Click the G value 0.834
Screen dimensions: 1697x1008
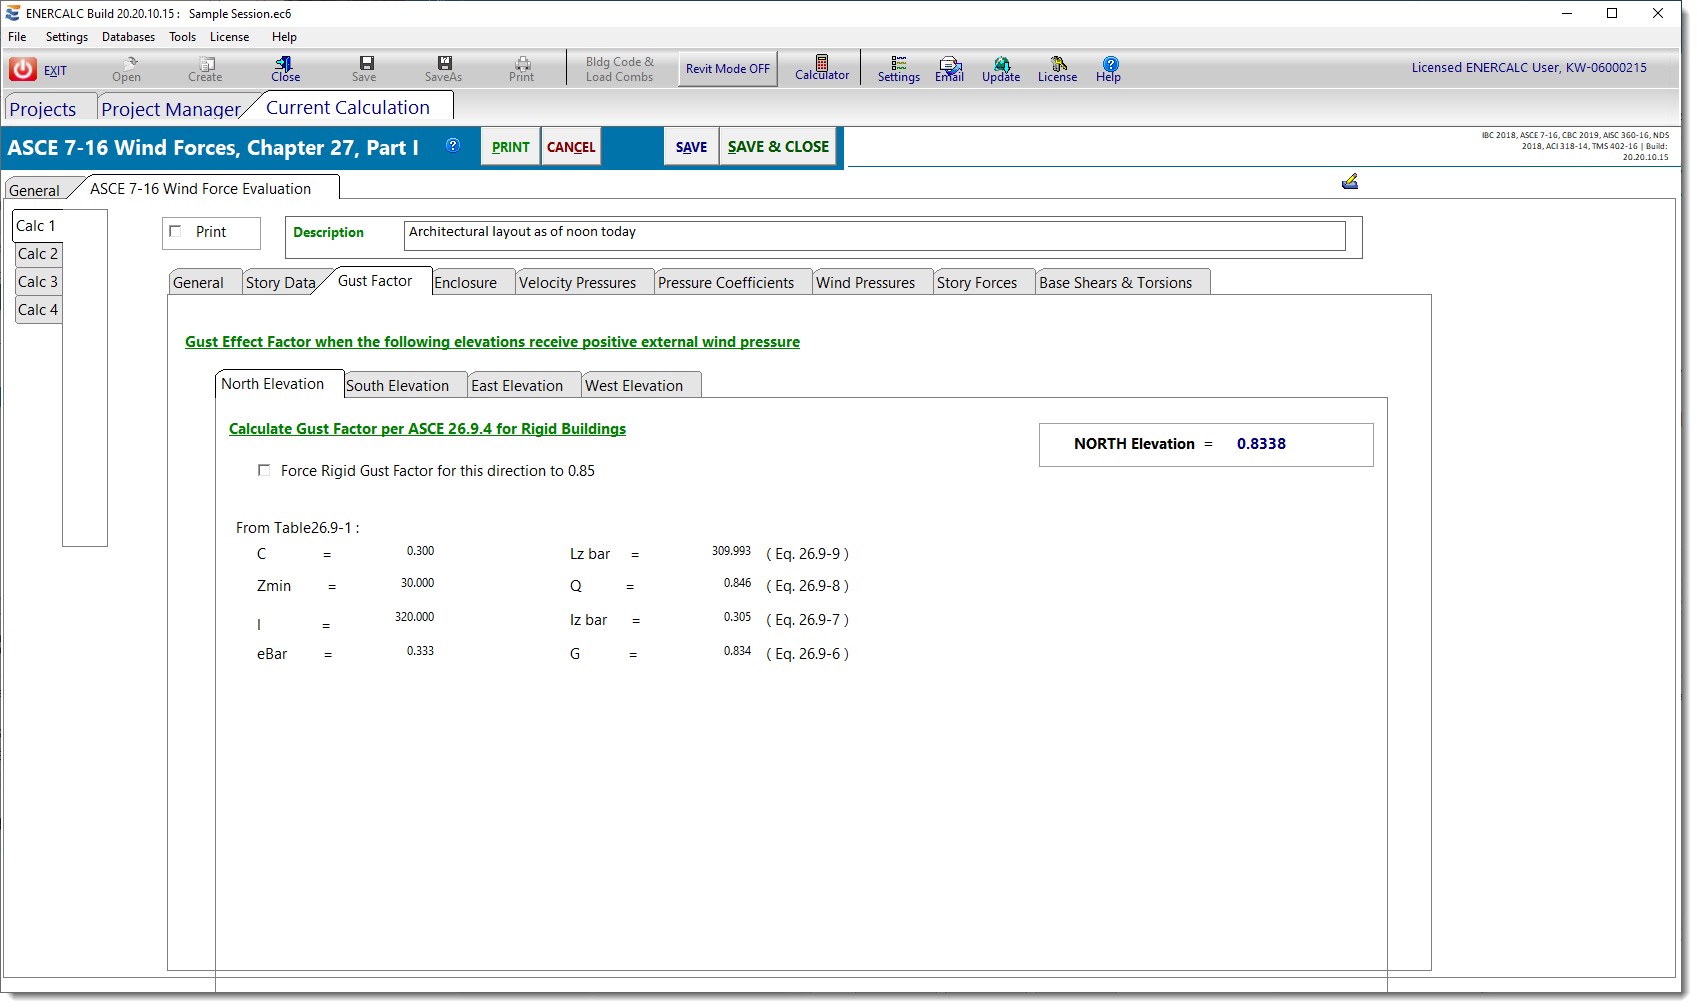pos(737,651)
